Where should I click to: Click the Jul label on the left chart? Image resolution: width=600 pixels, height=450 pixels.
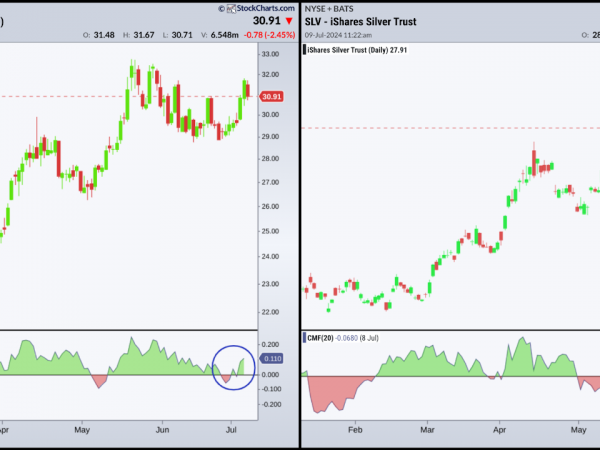click(231, 430)
